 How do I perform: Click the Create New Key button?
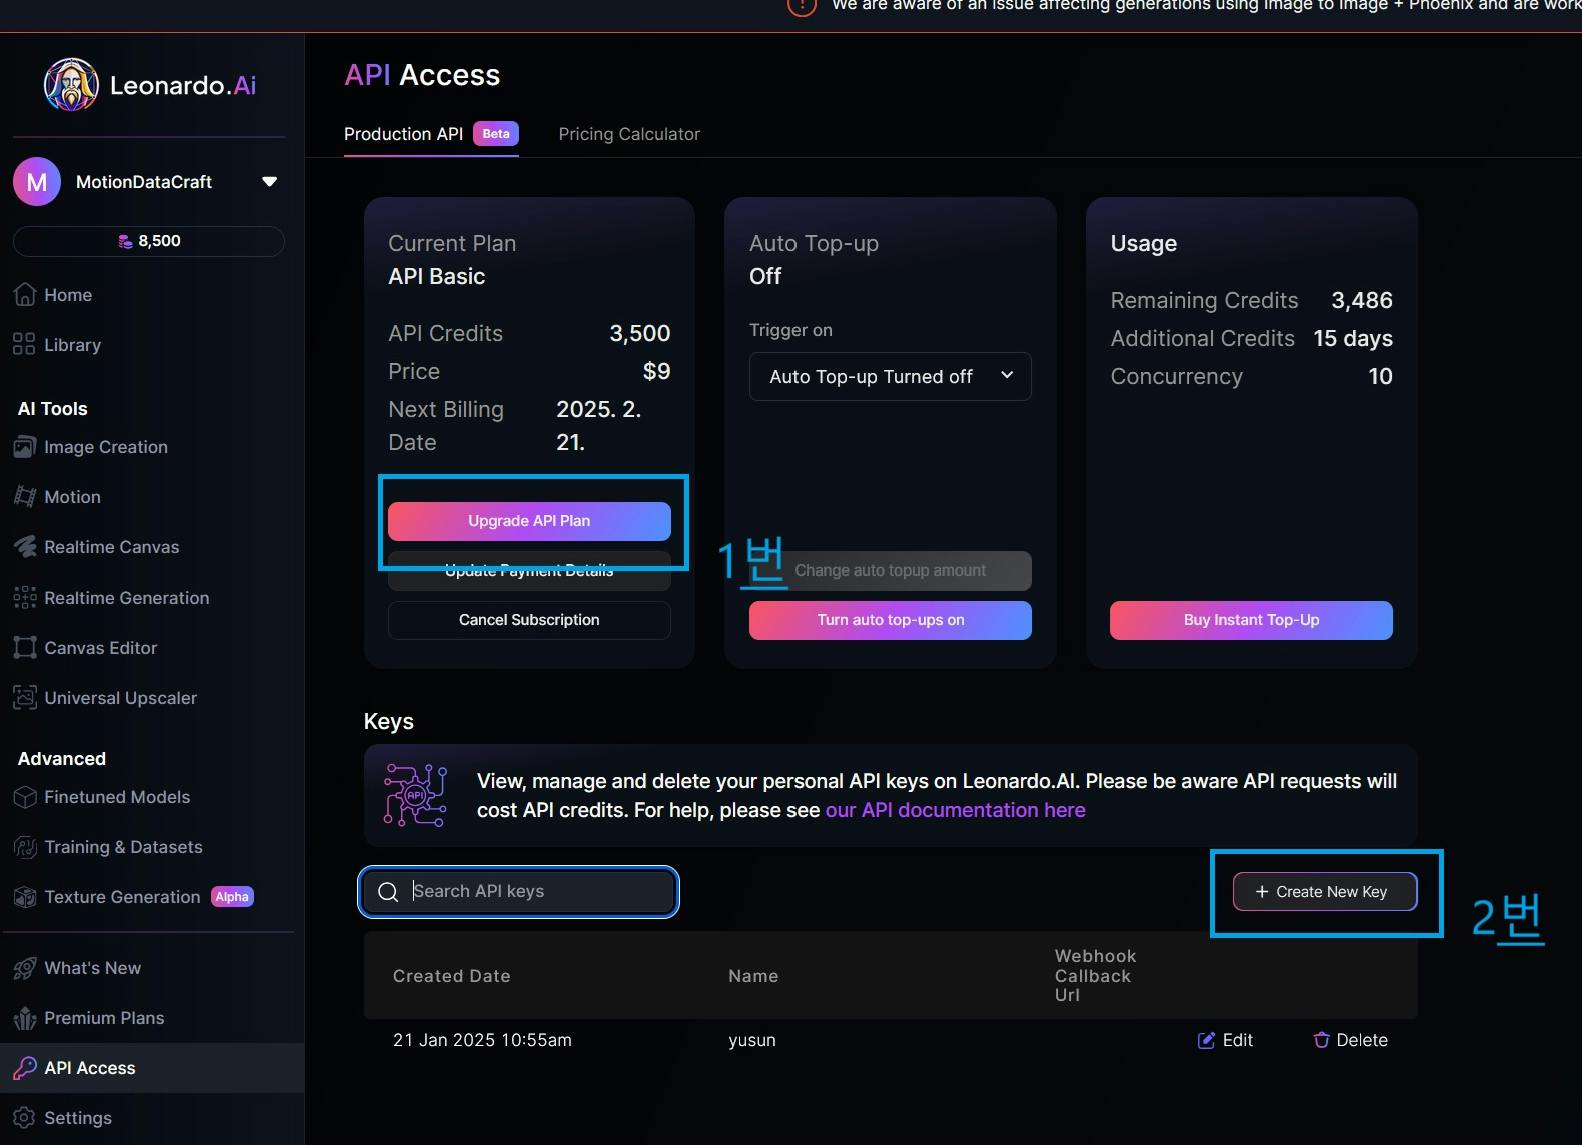[x=1324, y=892]
